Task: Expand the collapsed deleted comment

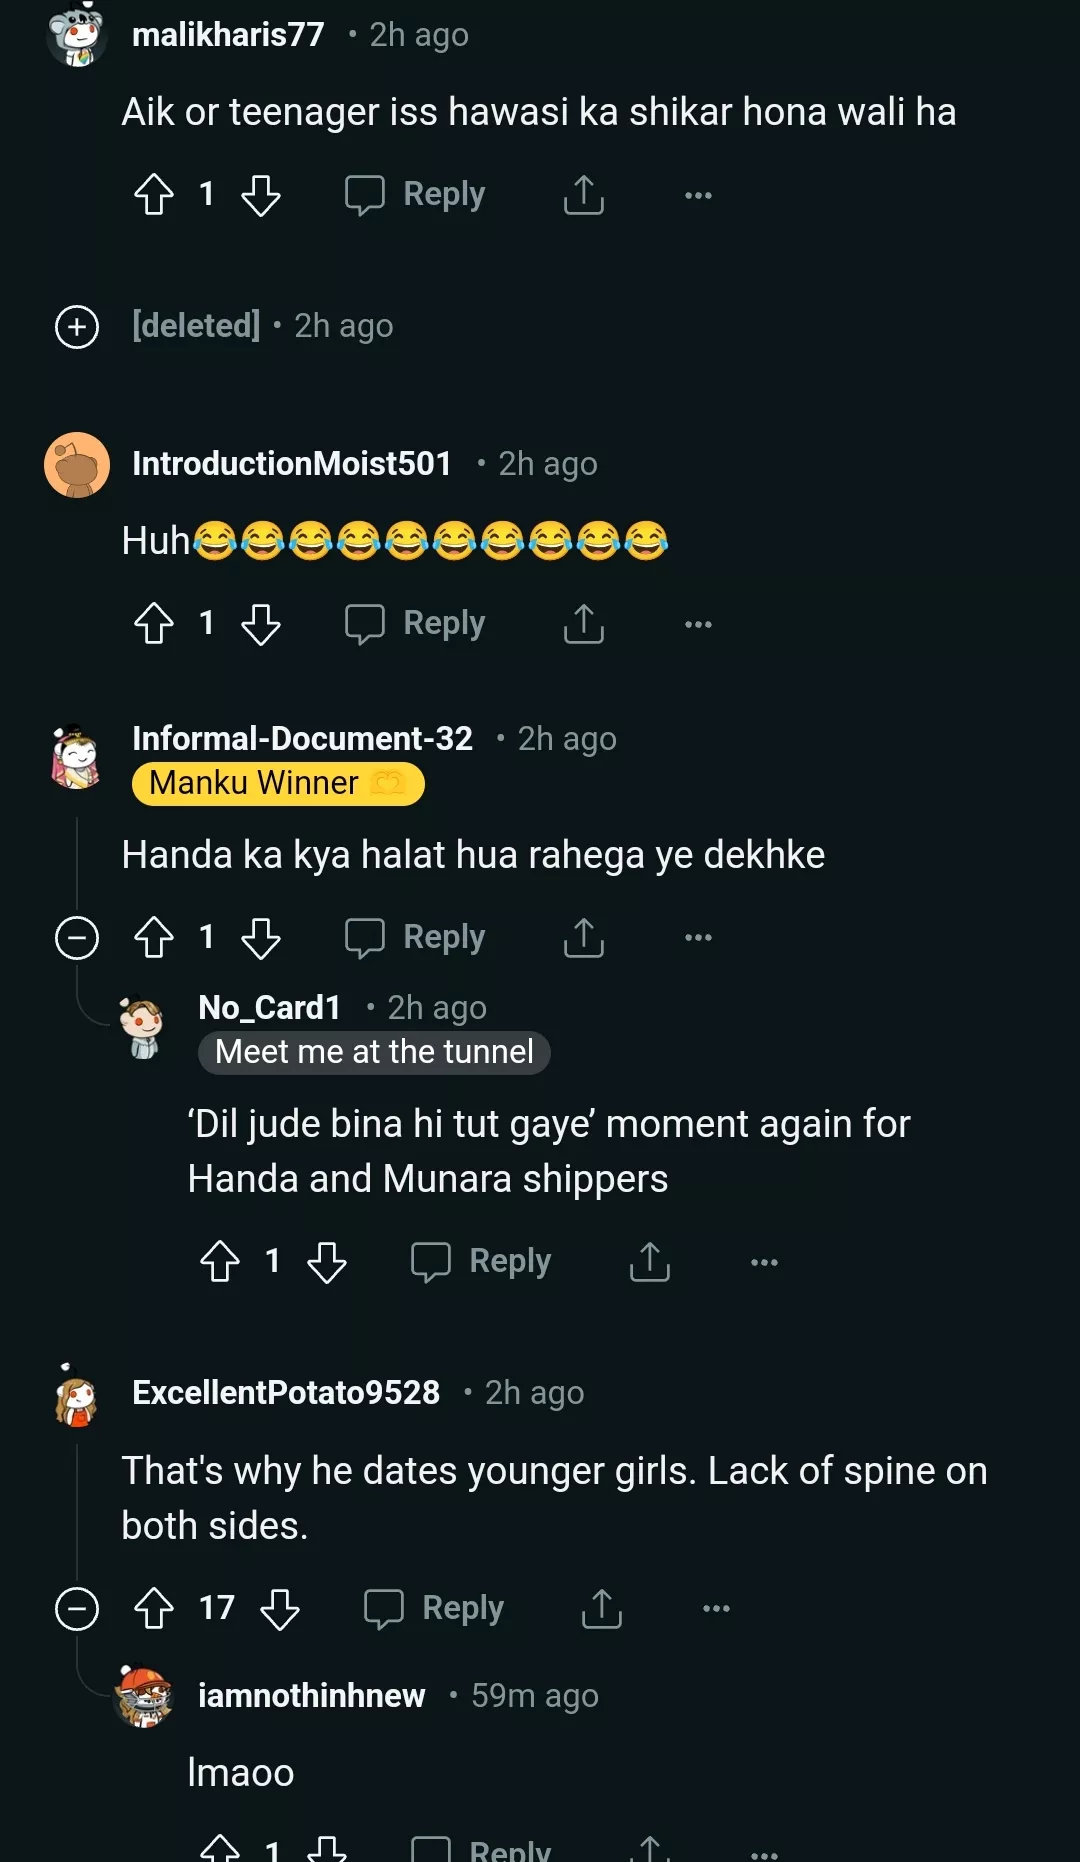Action: (77, 327)
